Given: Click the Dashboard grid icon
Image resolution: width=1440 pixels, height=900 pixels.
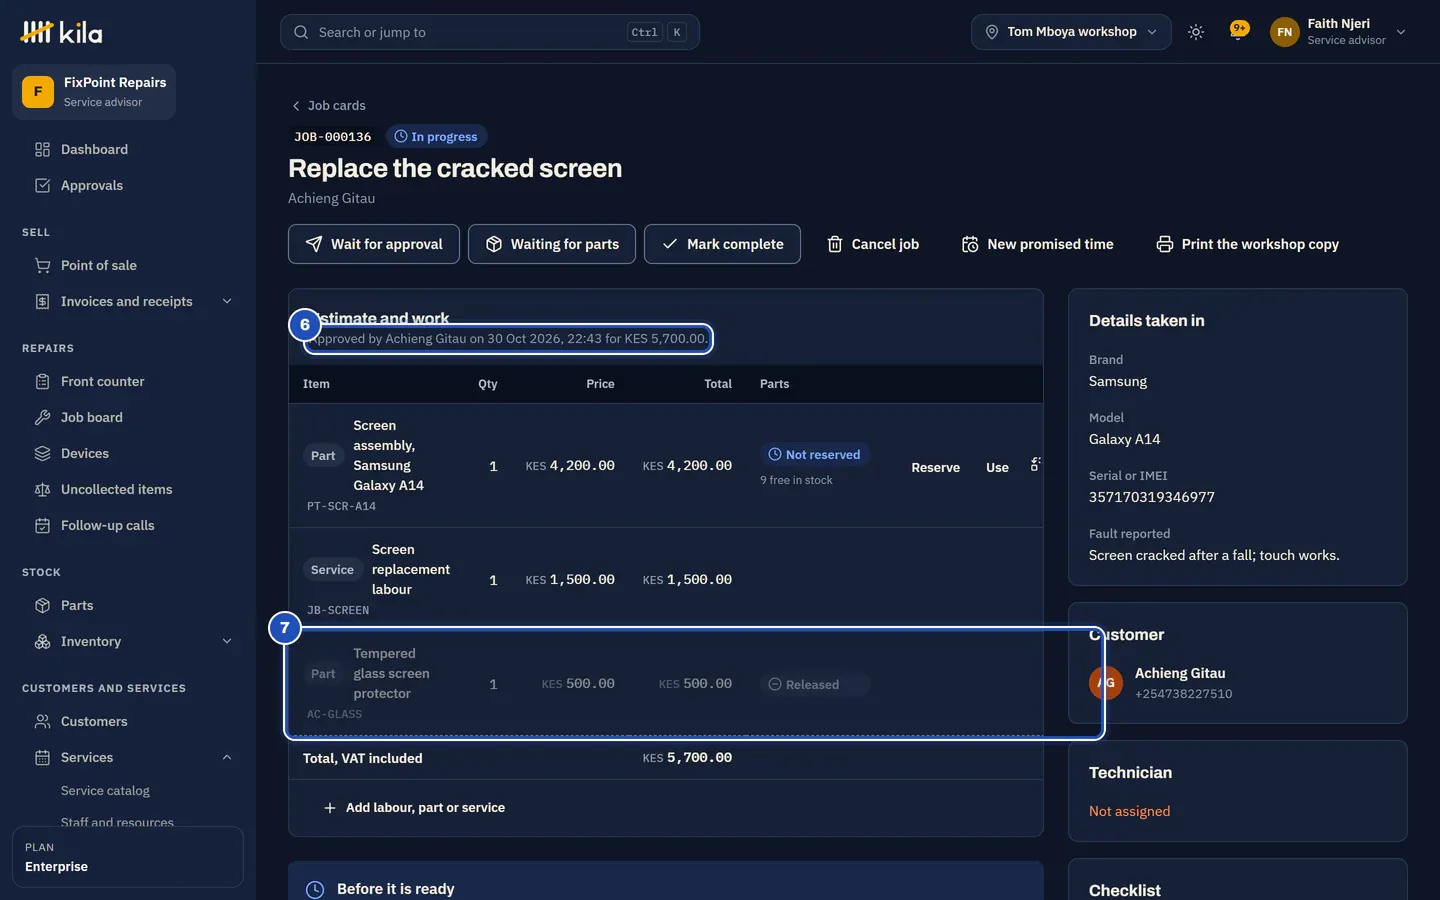Looking at the screenshot, I should [x=42, y=149].
